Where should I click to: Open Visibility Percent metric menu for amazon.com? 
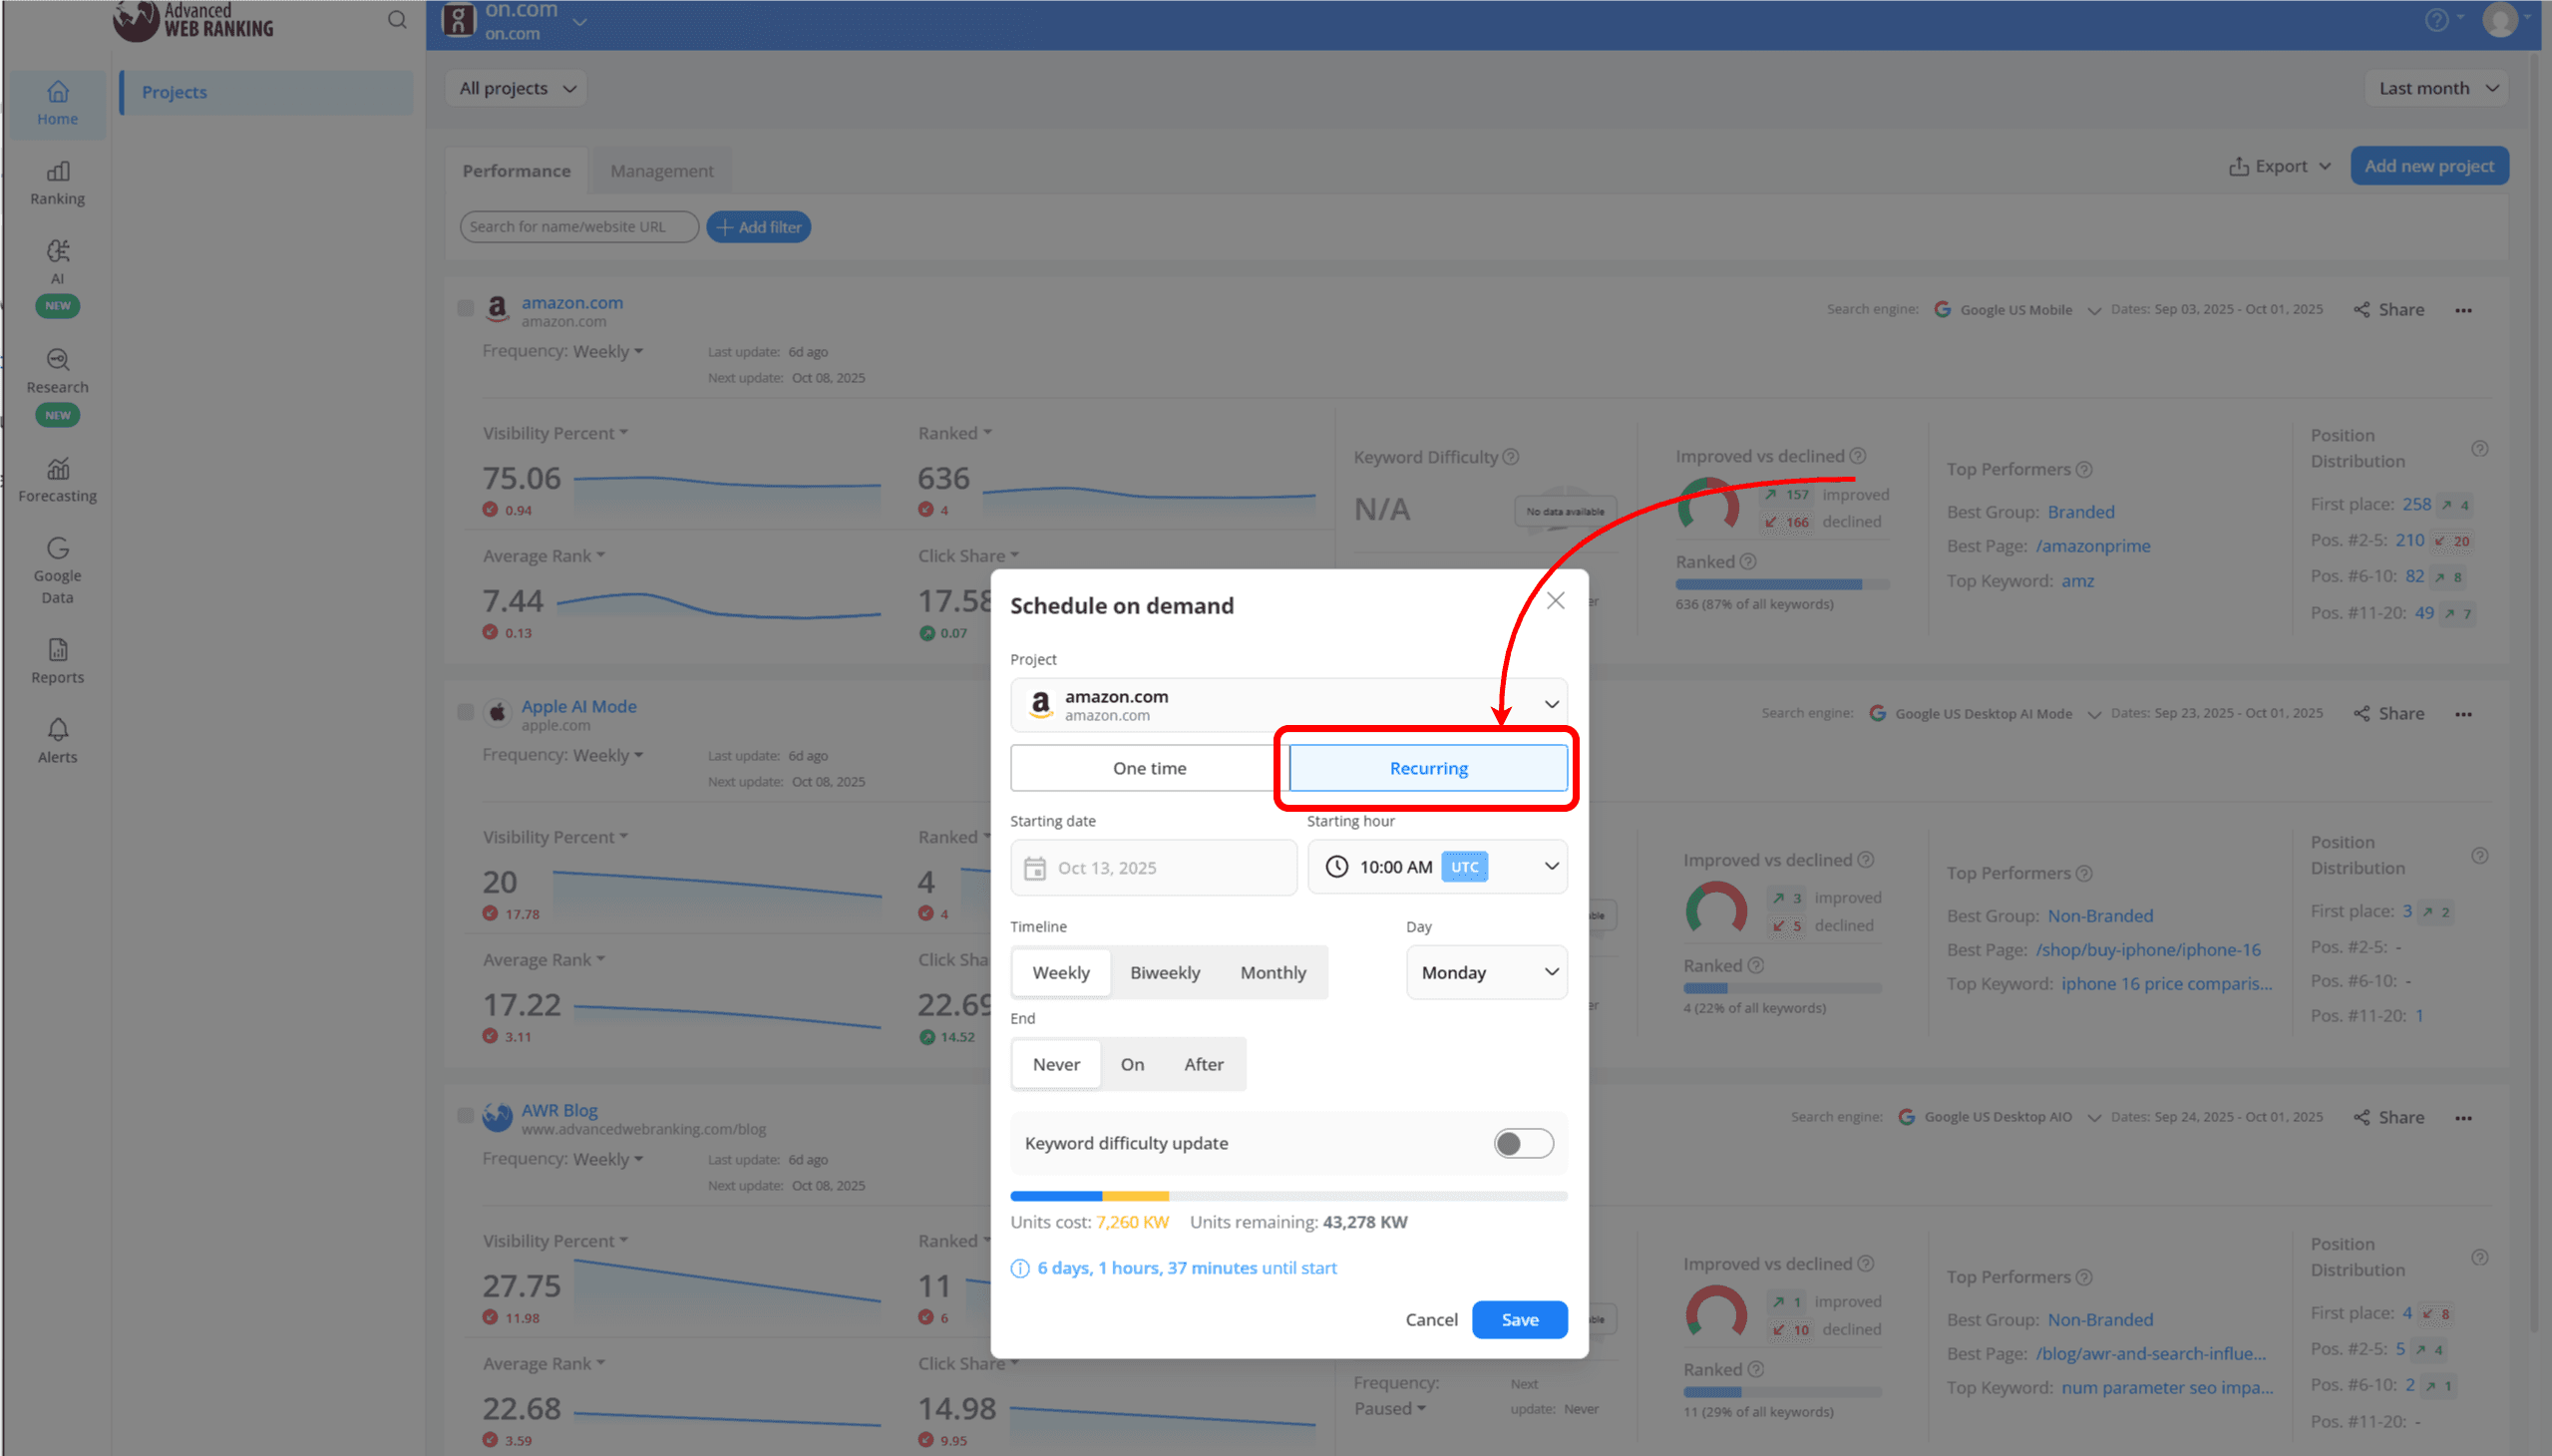pos(555,433)
